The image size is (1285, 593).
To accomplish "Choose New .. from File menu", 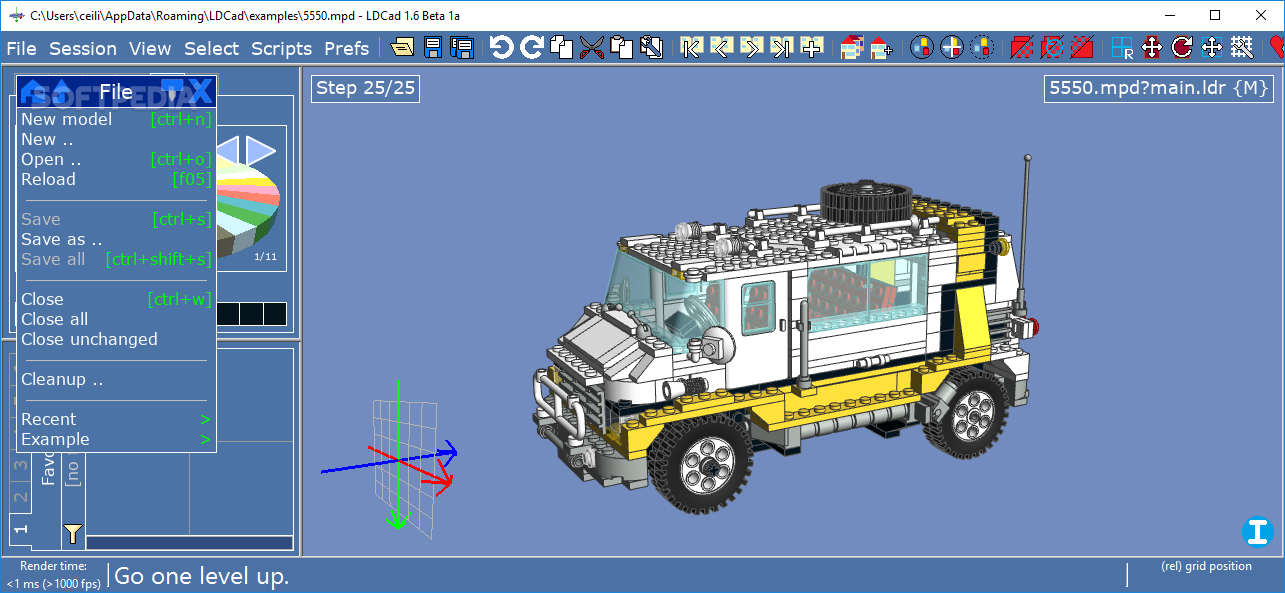I will pos(116,139).
